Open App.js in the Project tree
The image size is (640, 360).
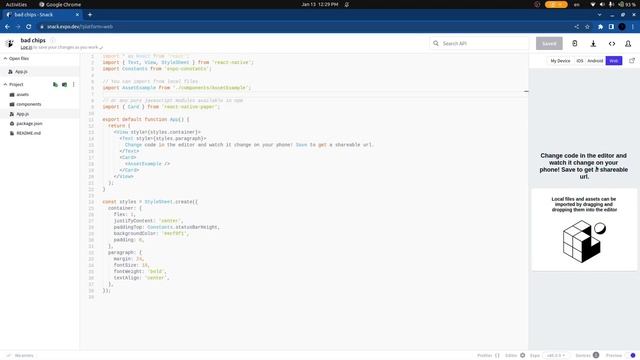pyautogui.click(x=40, y=114)
